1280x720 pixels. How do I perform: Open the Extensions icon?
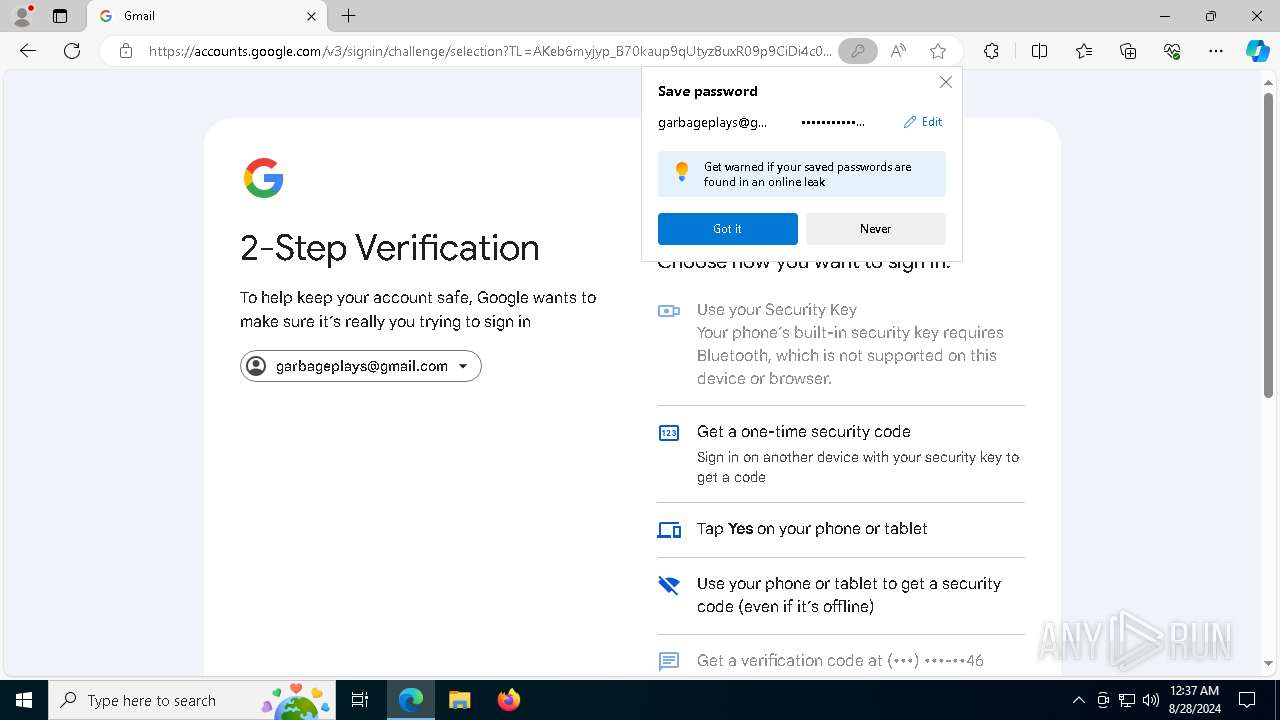click(991, 51)
